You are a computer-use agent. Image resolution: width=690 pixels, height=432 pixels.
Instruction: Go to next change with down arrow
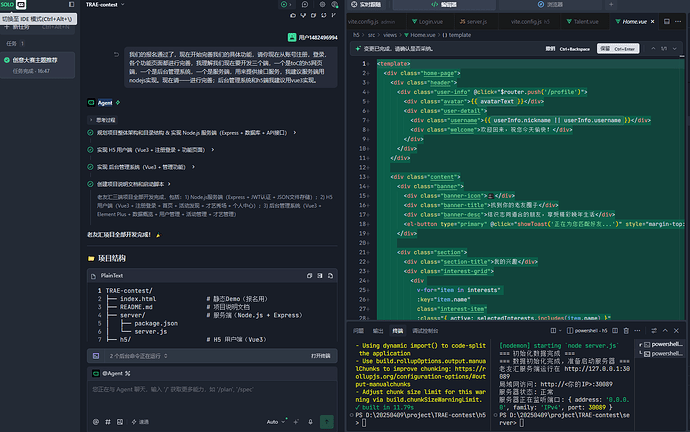(675, 48)
